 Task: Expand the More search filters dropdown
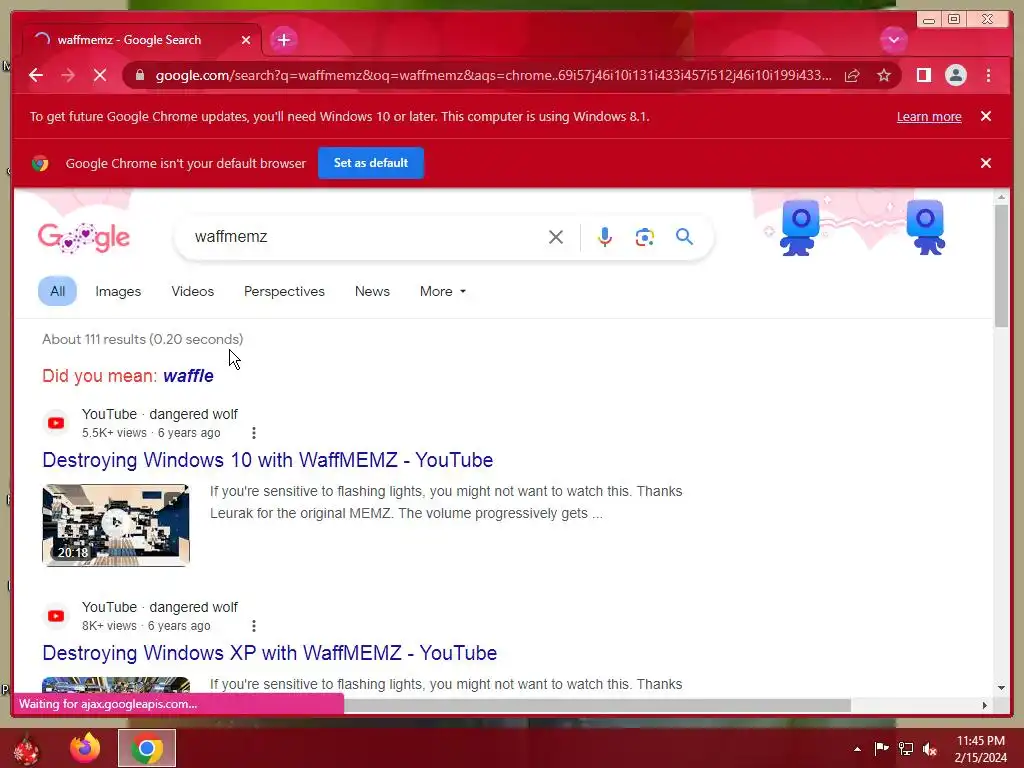443,291
